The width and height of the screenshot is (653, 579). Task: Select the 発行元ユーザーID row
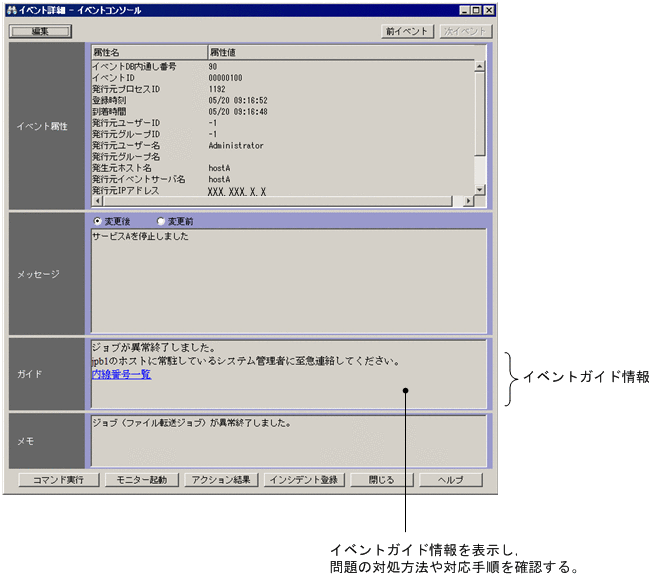tap(283, 123)
